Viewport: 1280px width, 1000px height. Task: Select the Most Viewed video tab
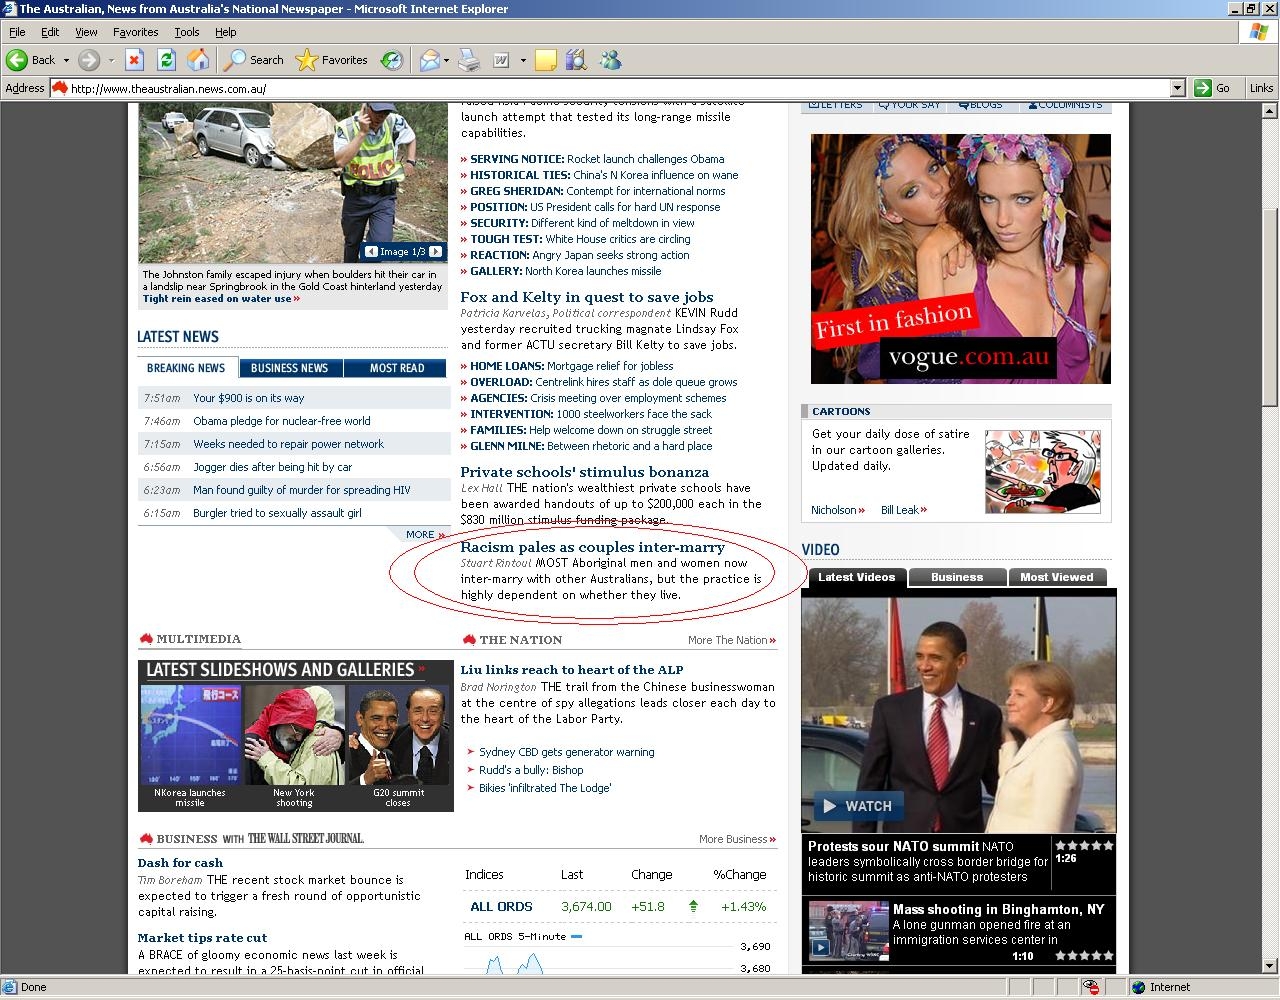[x=1057, y=577]
